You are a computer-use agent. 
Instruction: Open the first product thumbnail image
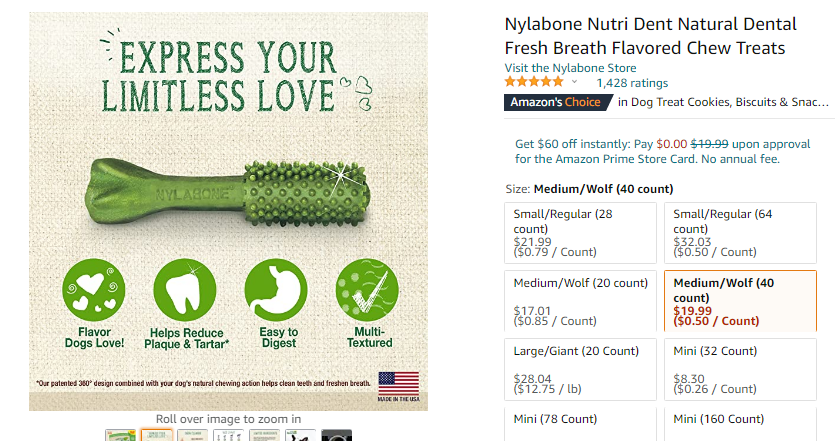pyautogui.click(x=119, y=436)
